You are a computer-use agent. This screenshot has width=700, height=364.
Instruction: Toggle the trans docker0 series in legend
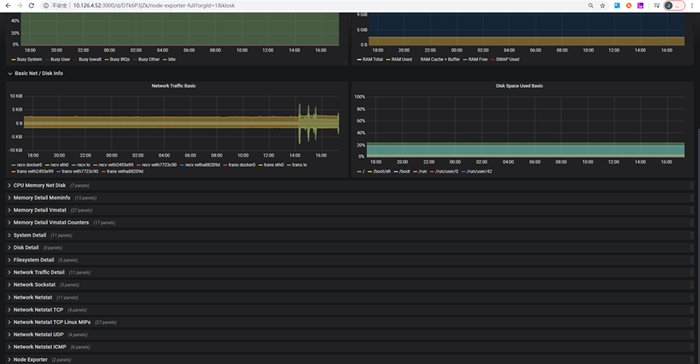(x=242, y=165)
